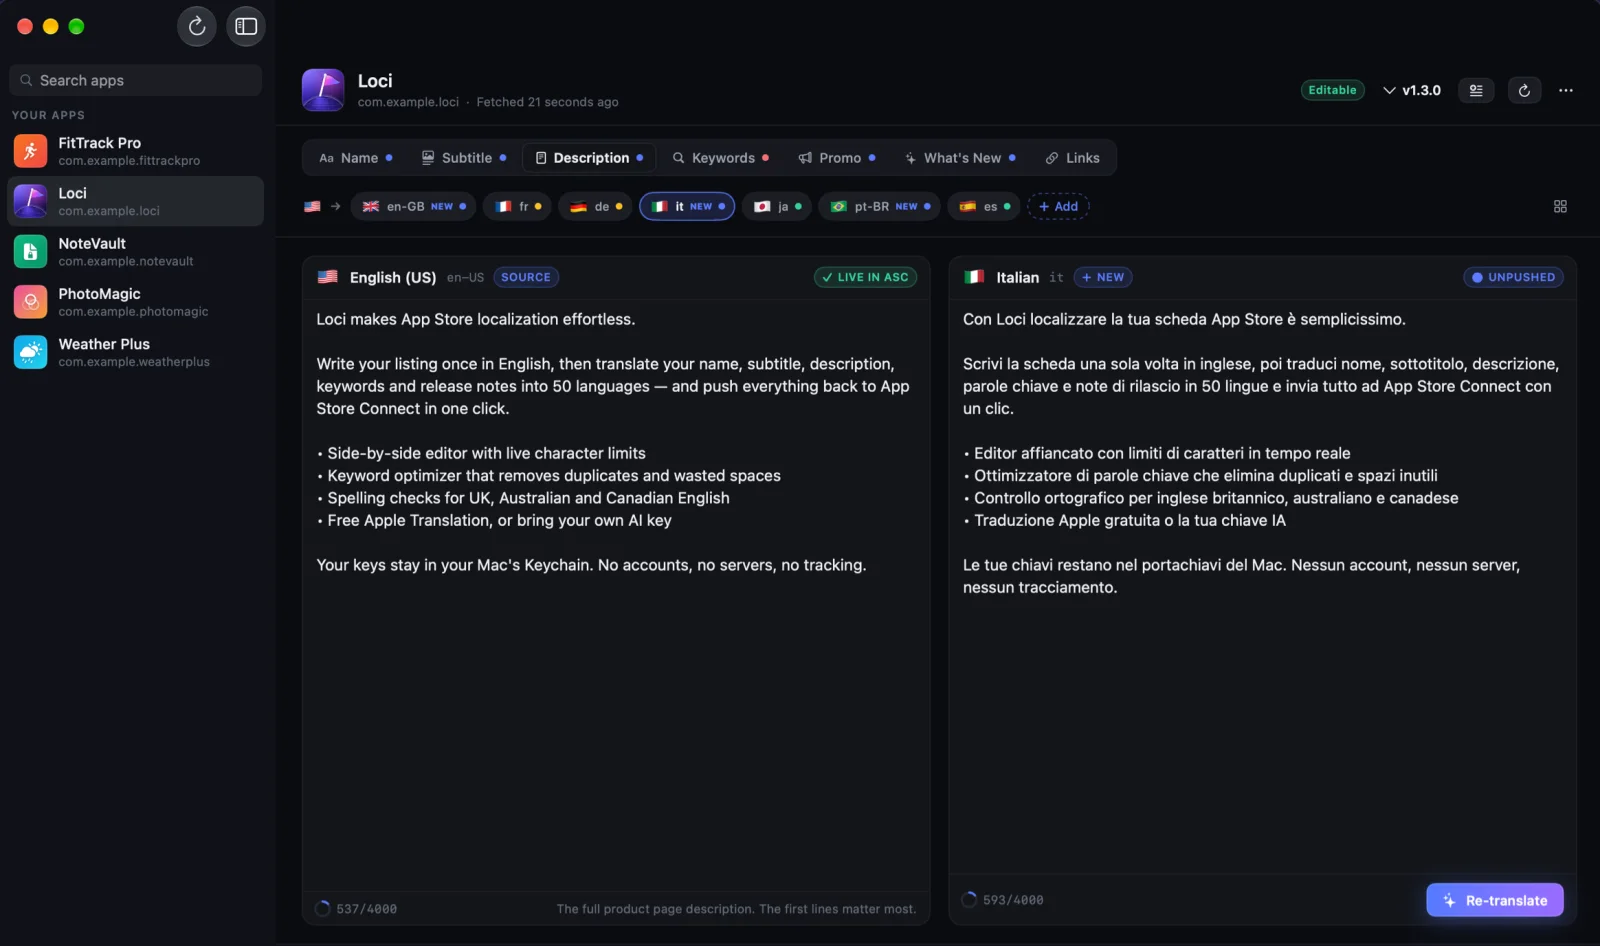Click the 537/4000 character count indicator
Viewport: 1600px width, 946px height.
pyautogui.click(x=356, y=909)
